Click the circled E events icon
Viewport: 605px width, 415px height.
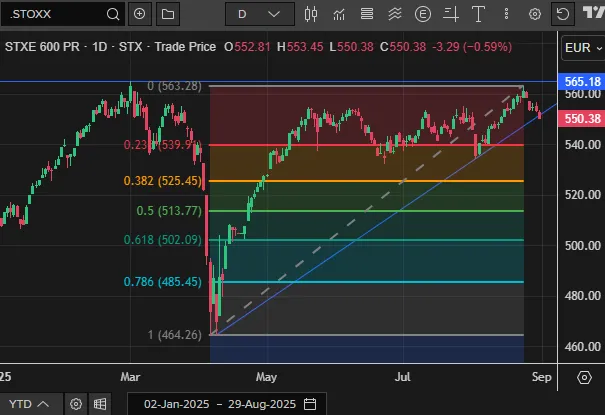pos(423,14)
